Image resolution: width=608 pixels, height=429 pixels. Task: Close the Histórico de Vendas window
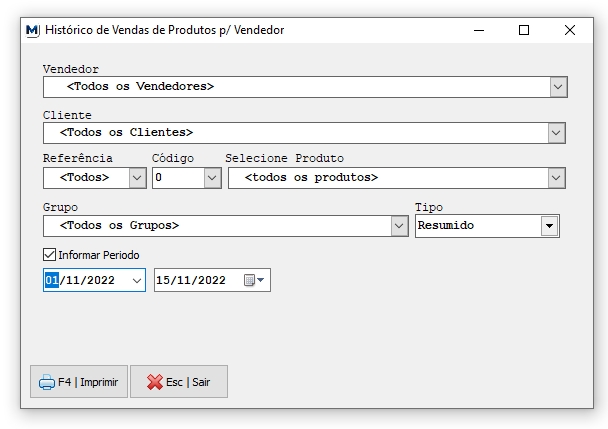point(570,30)
